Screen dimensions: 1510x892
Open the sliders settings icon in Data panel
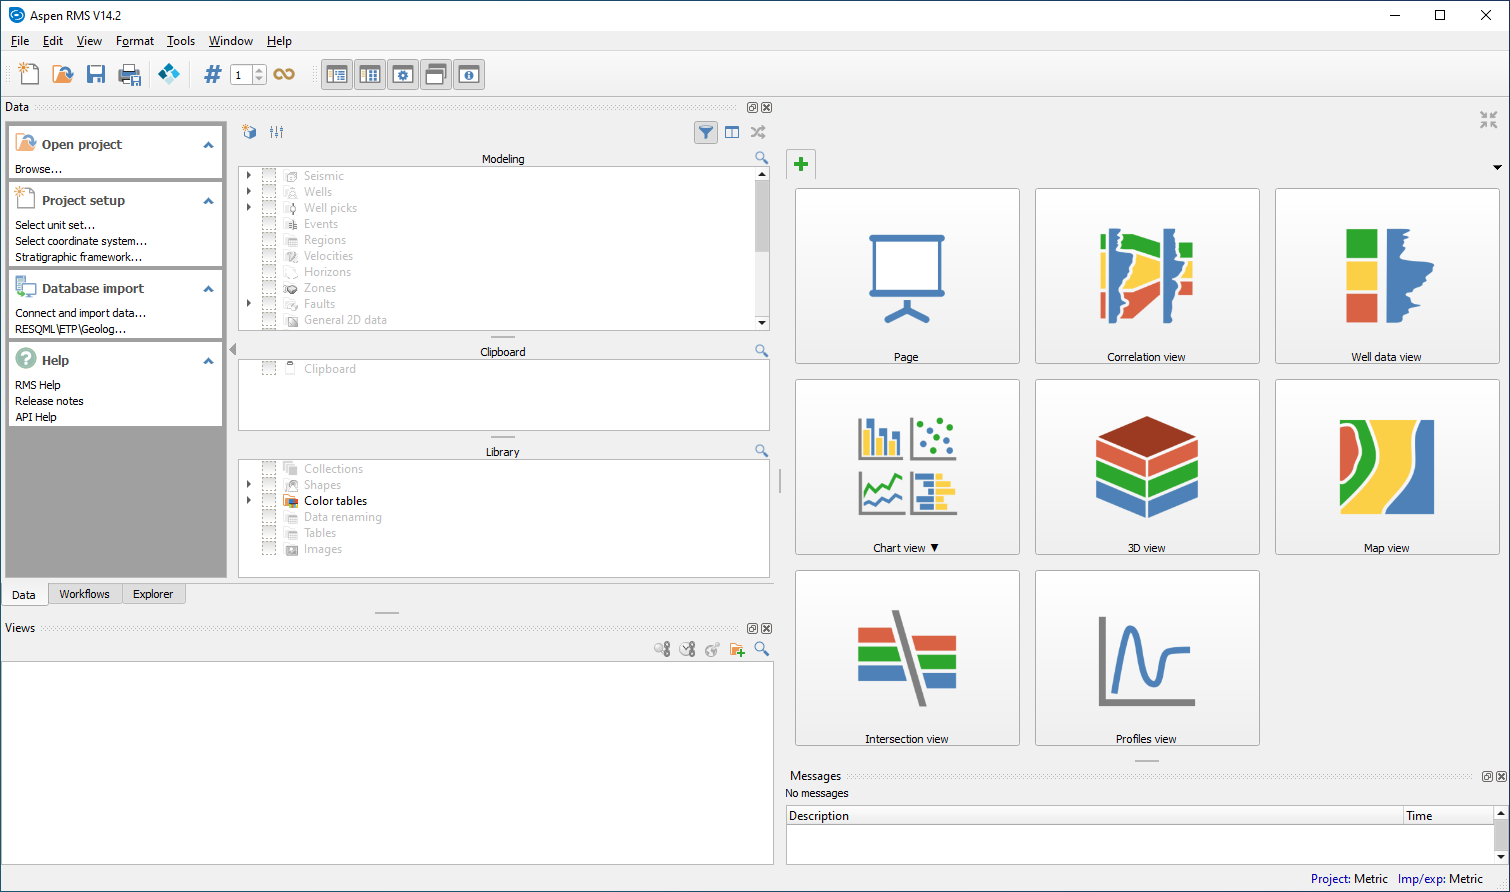[277, 132]
